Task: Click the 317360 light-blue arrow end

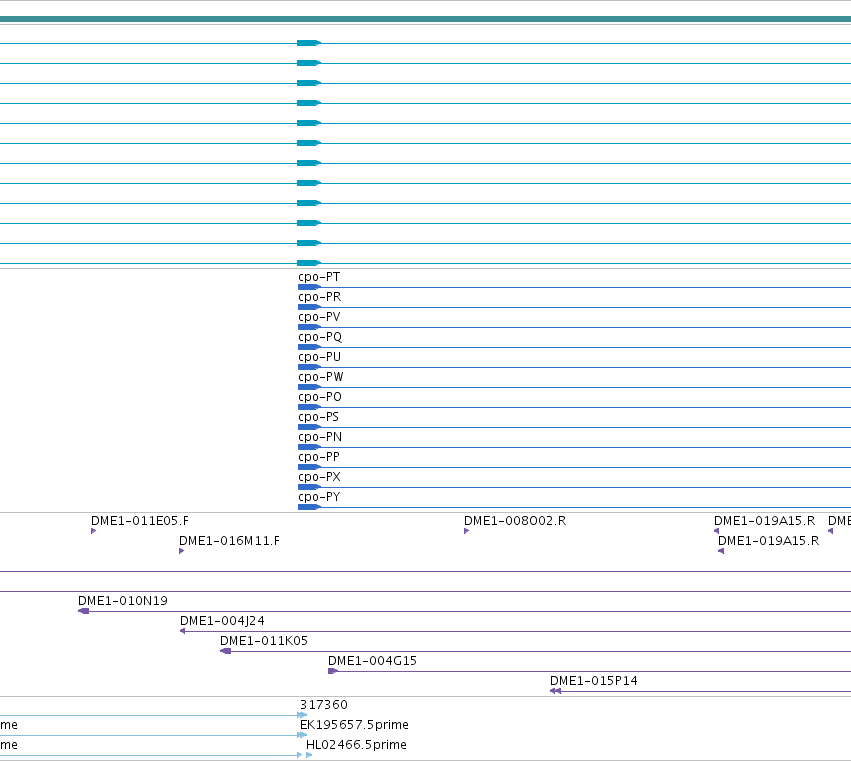Action: tap(302, 715)
